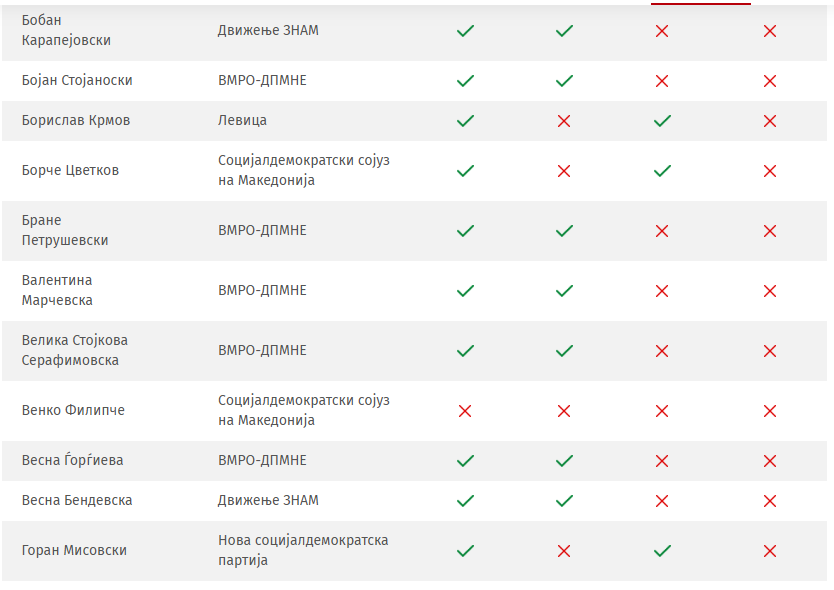This screenshot has width=834, height=590.
Task: Click the second green checkmark in Борче Цветков's row
Action: pos(662,171)
